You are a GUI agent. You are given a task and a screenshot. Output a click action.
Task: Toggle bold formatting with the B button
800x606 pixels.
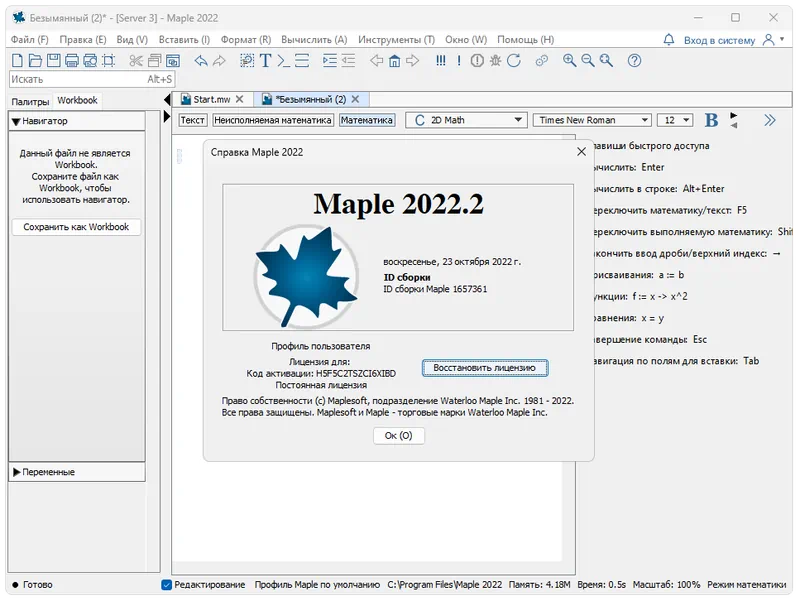711,120
